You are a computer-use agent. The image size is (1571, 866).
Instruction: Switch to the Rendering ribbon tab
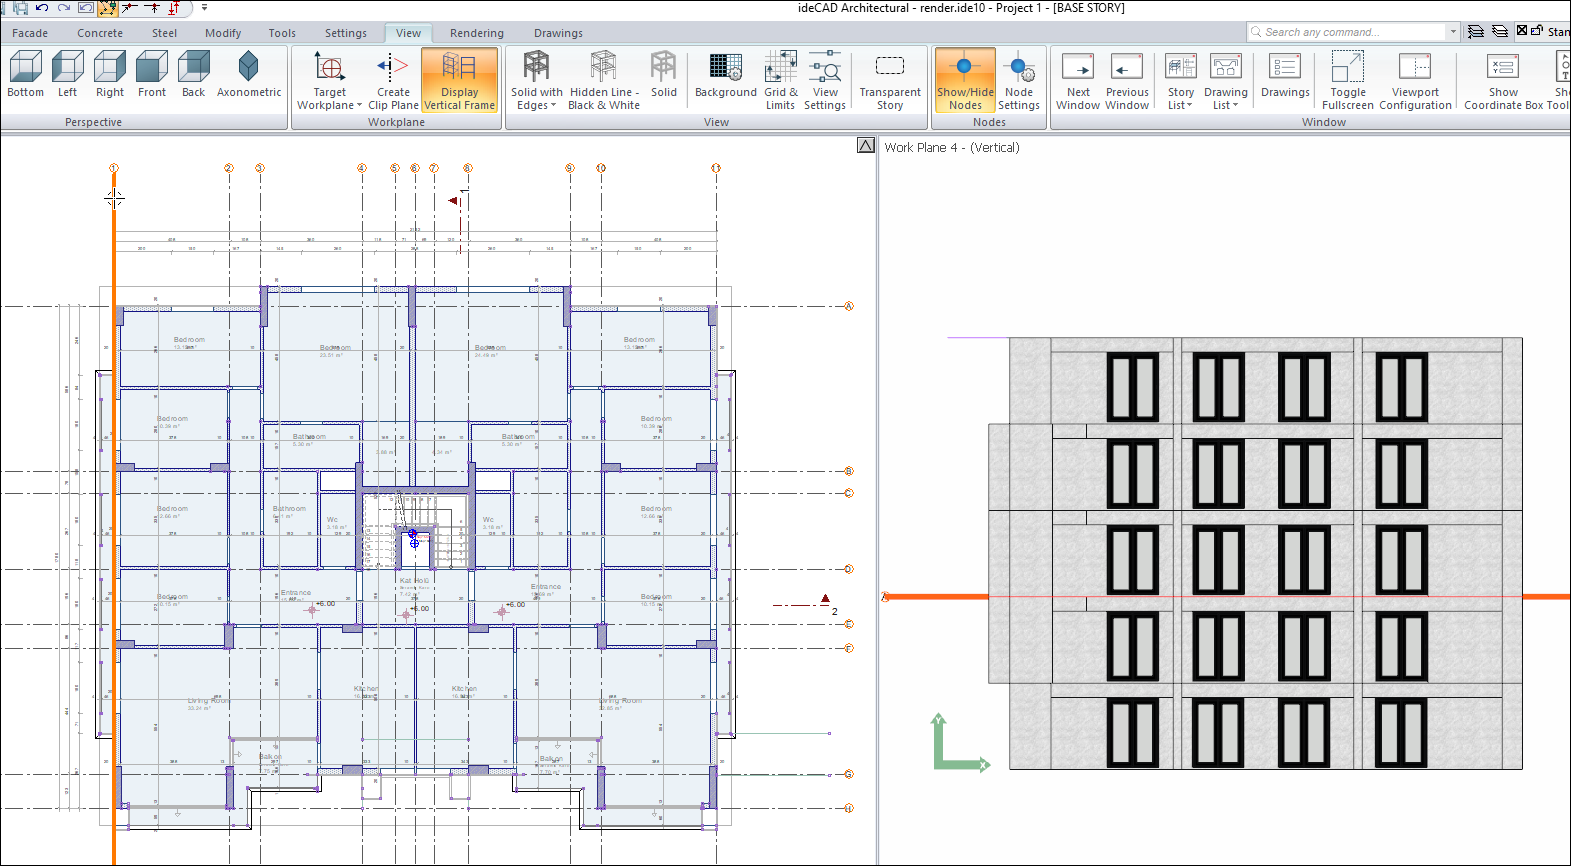[476, 33]
